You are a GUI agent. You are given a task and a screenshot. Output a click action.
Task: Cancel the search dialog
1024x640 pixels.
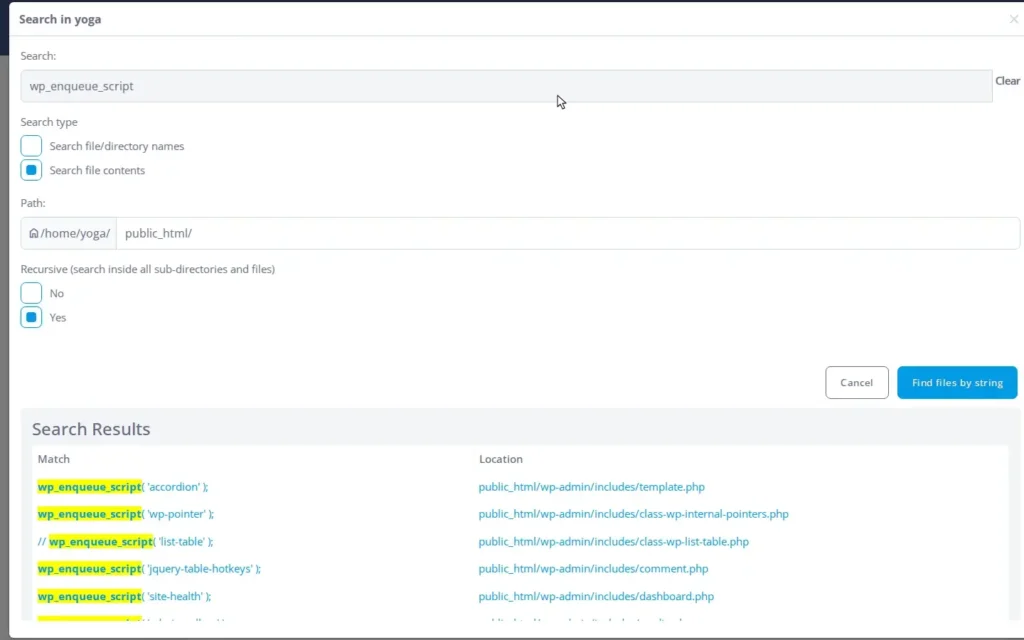point(856,383)
